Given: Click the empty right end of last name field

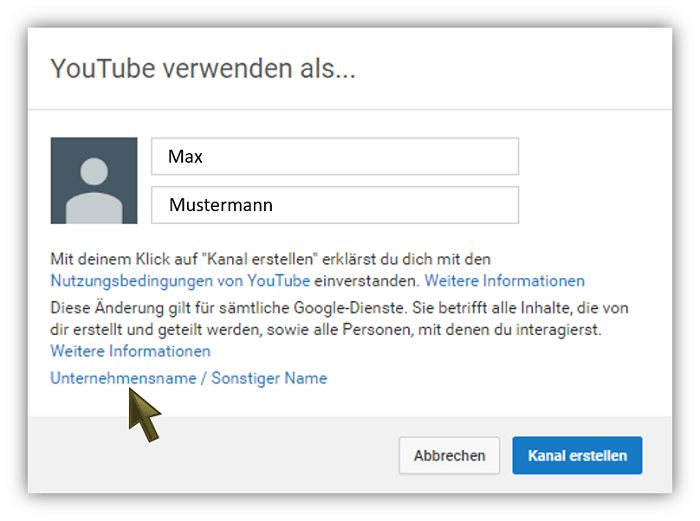Looking at the screenshot, I should click(x=480, y=205).
